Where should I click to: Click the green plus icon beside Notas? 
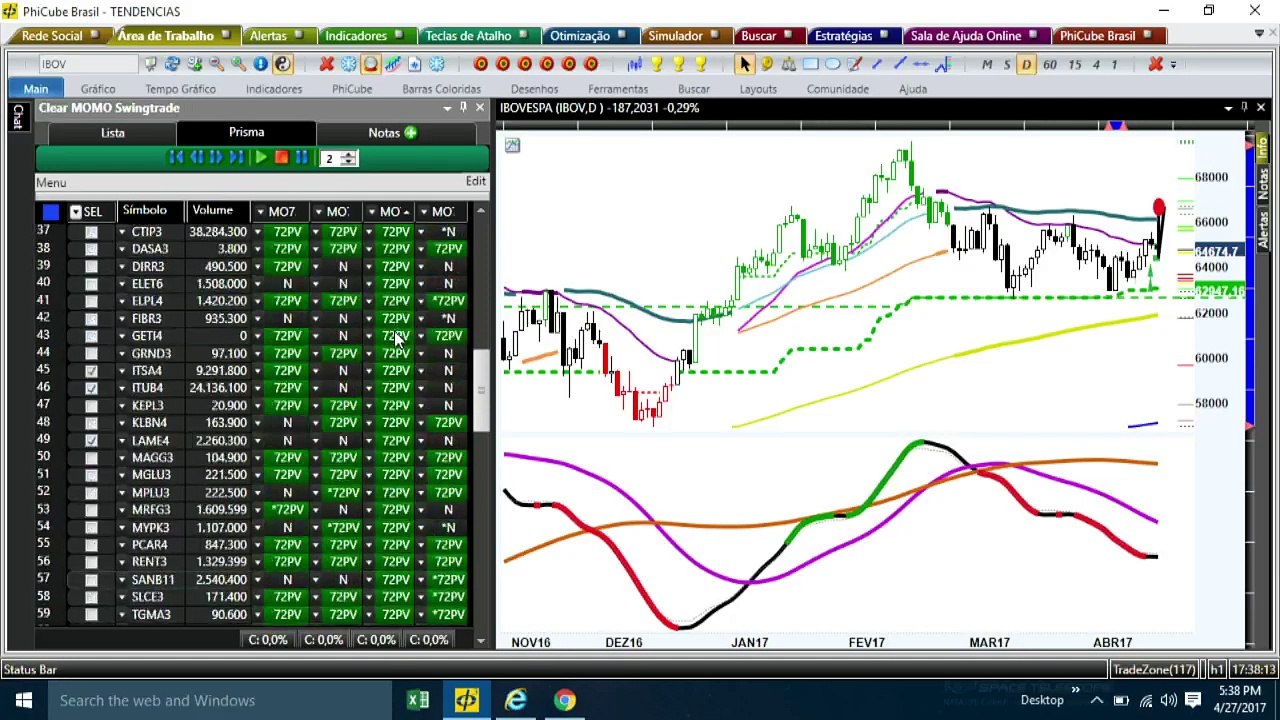click(411, 132)
